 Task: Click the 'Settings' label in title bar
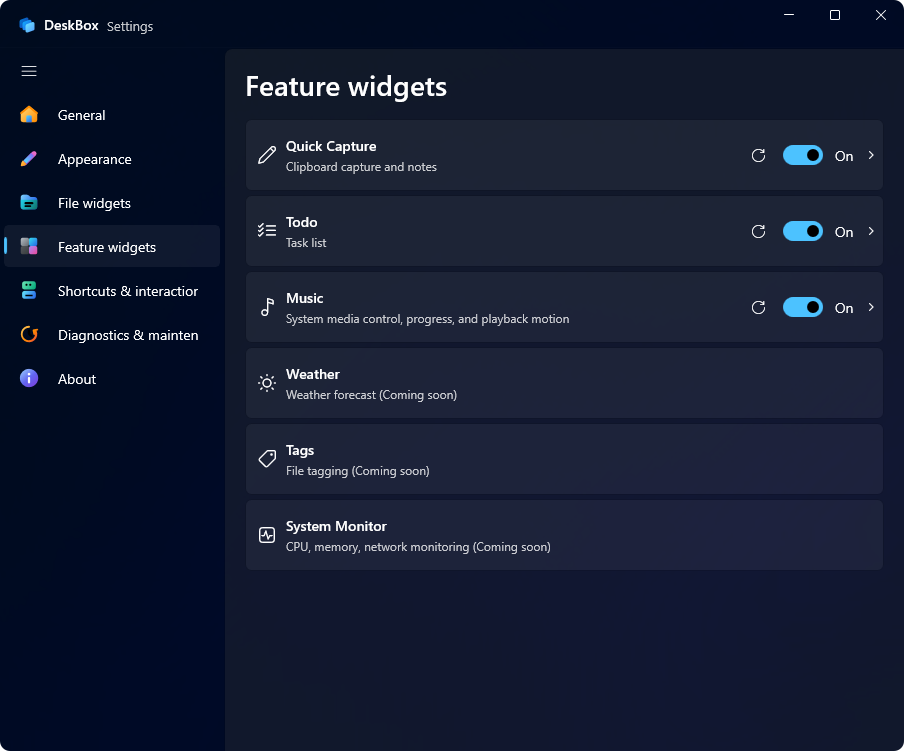(130, 27)
